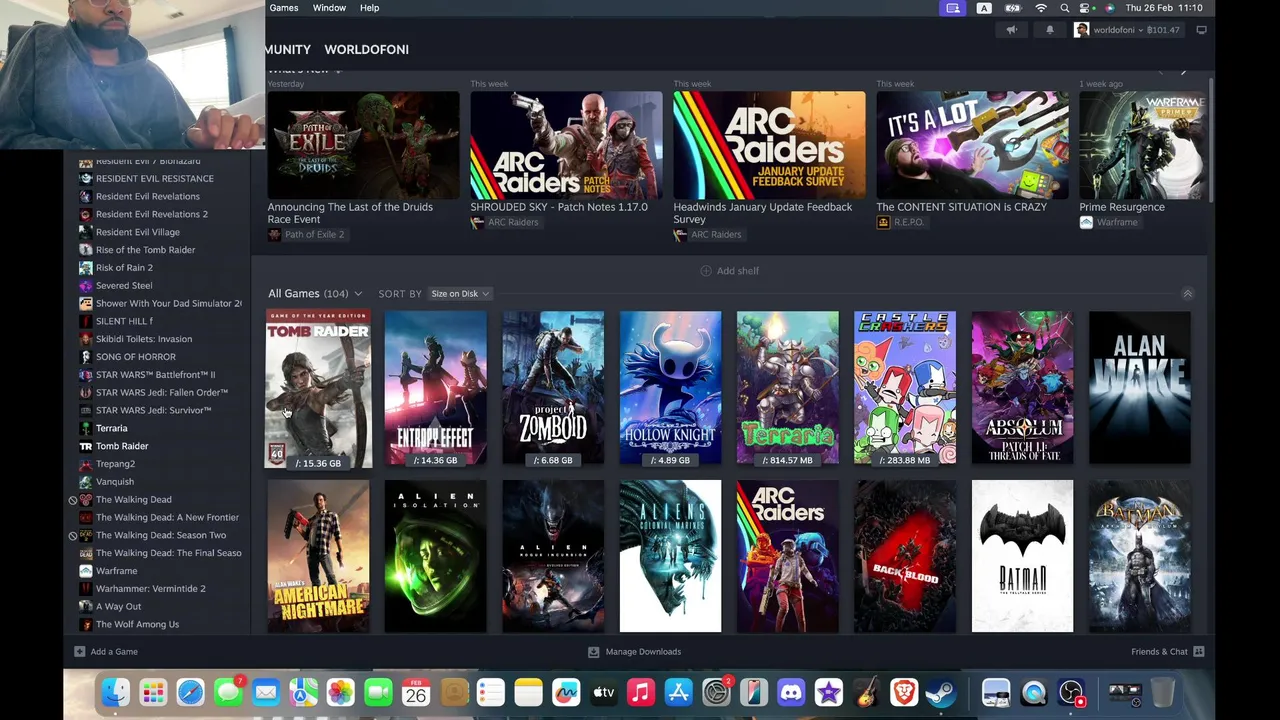Click the Siri icon in menu bar
The width and height of the screenshot is (1280, 720).
coord(1110,8)
